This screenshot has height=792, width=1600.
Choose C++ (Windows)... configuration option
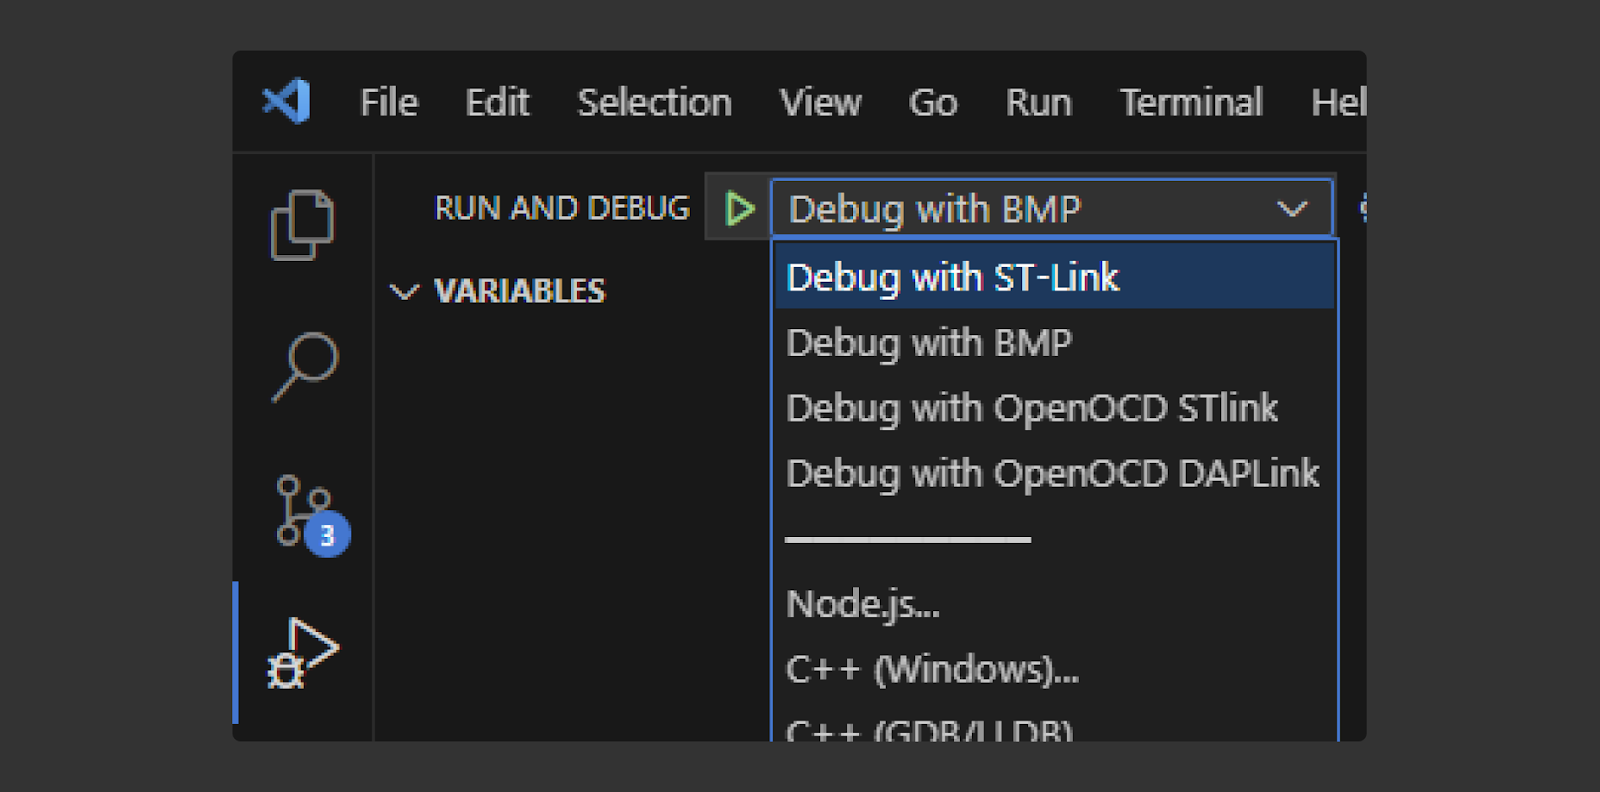1054,669
